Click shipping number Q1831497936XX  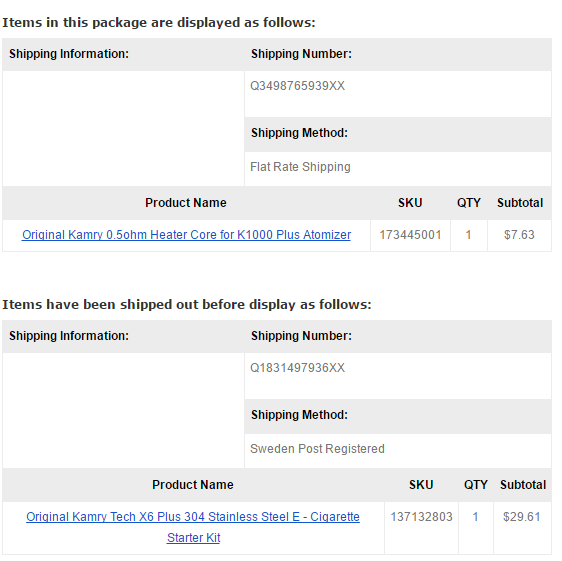[x=297, y=368]
